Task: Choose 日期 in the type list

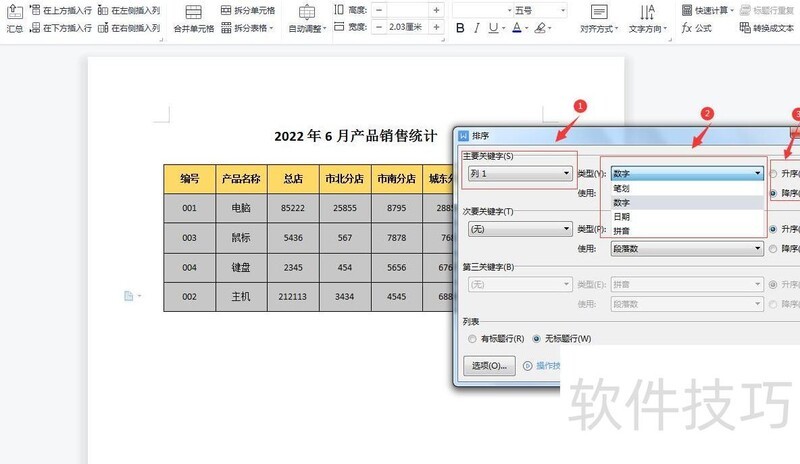Action: [x=687, y=217]
